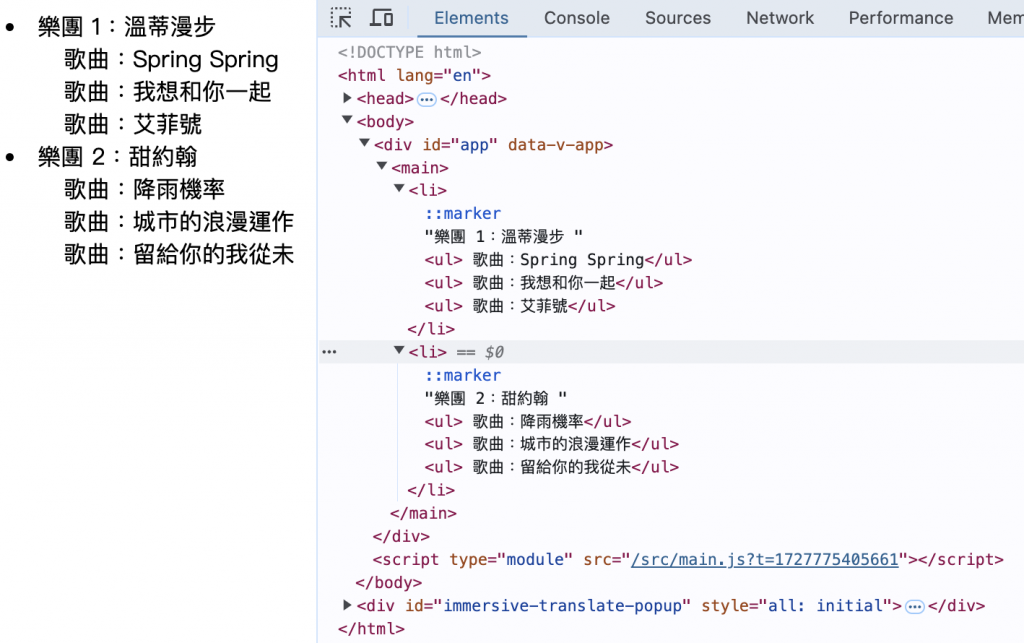Viewport: 1024px width, 643px height.
Task: Collapse the div id="app" node
Action: (364, 143)
